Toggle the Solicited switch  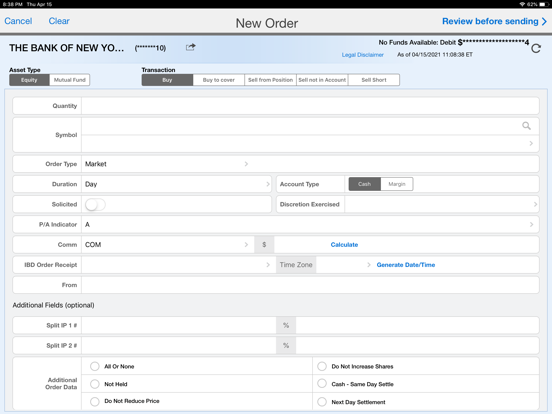(95, 205)
